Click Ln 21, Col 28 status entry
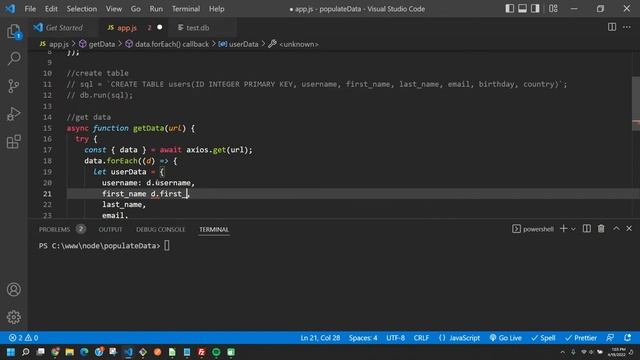This screenshot has height=360, width=640. (320, 338)
